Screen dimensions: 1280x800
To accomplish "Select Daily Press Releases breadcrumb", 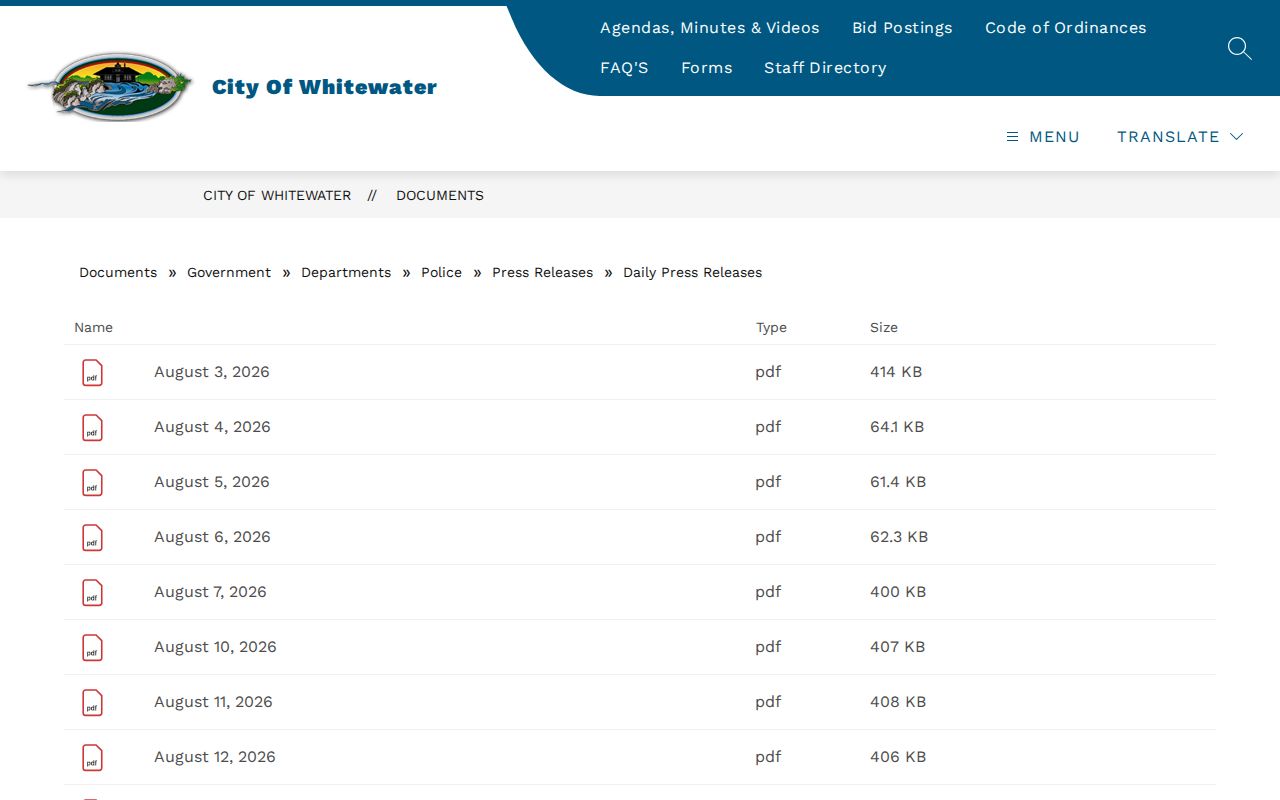I will (692, 273).
